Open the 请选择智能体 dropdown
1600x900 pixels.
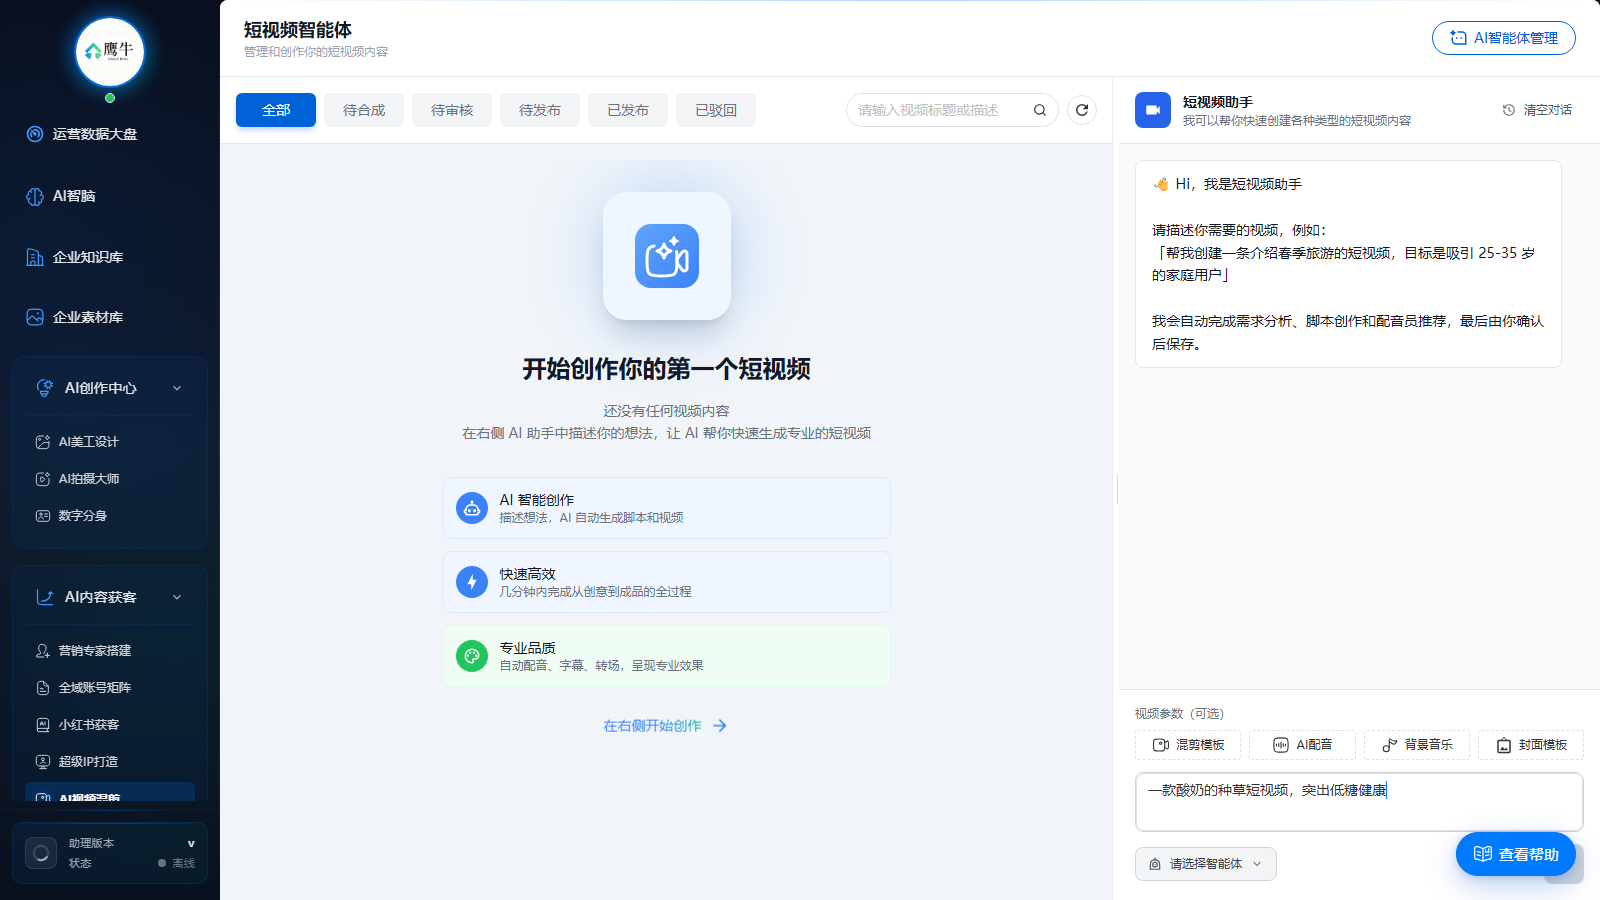(1206, 864)
